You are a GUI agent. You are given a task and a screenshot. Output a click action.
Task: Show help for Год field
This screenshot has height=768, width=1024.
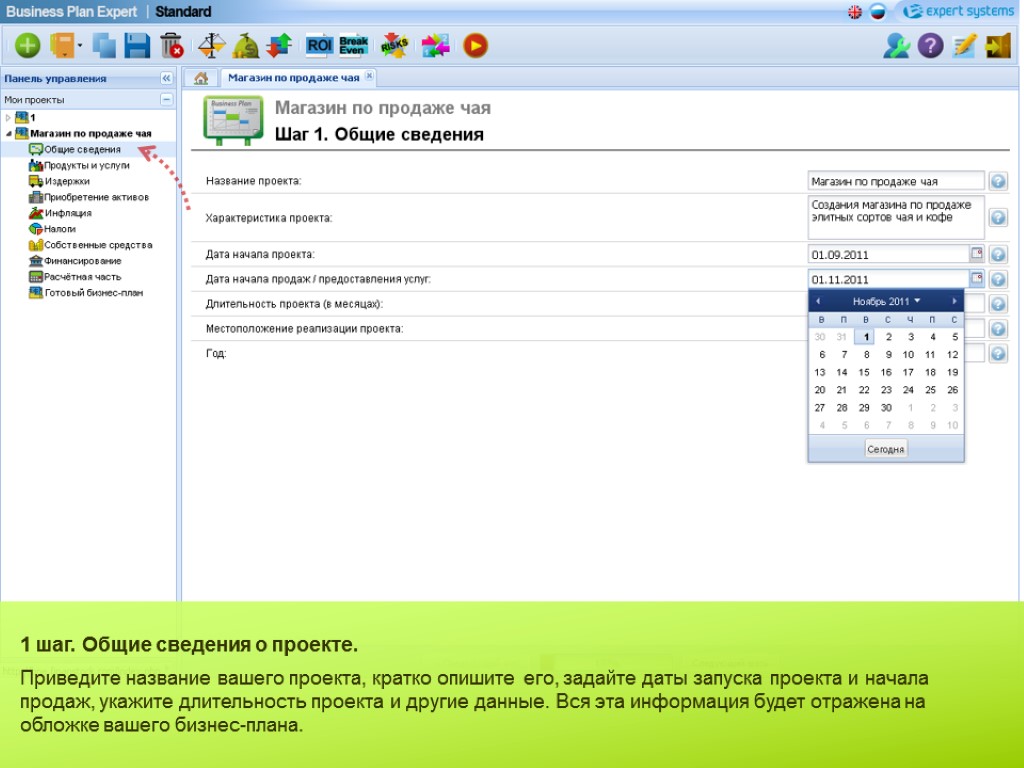[x=998, y=354]
